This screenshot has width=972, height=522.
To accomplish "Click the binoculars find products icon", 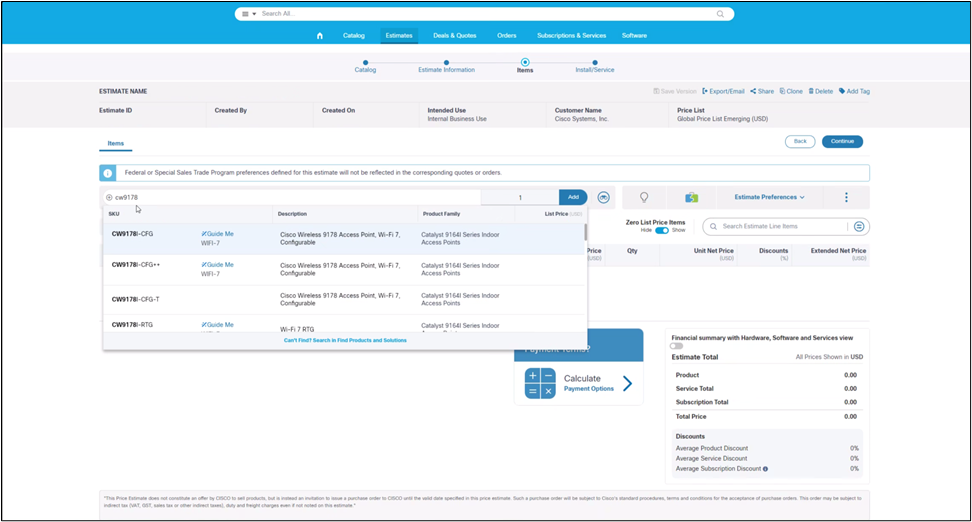I will pyautogui.click(x=603, y=197).
